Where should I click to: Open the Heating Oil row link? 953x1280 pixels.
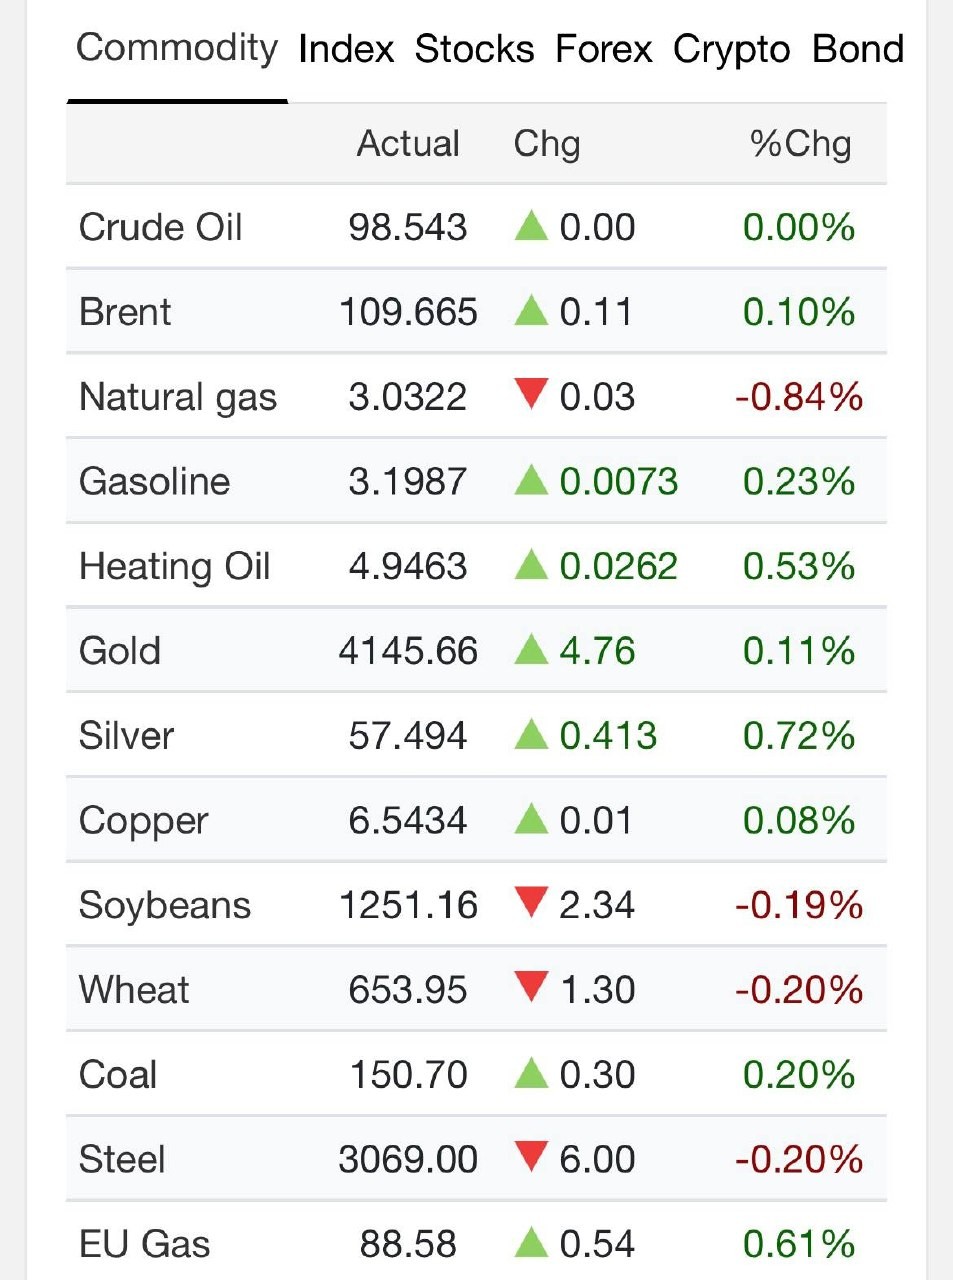pos(174,567)
